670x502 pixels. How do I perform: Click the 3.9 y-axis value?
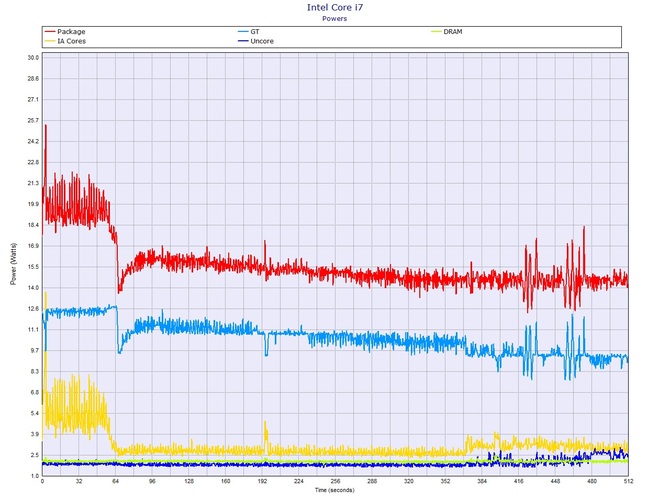coord(34,434)
